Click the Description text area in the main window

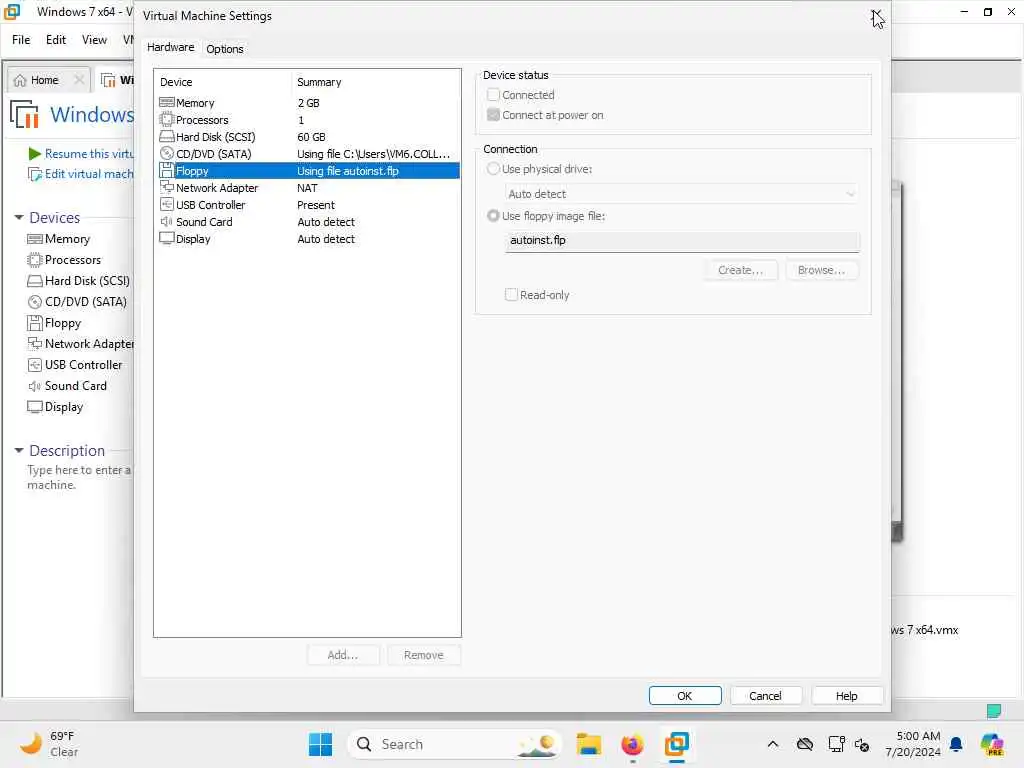click(x=79, y=477)
